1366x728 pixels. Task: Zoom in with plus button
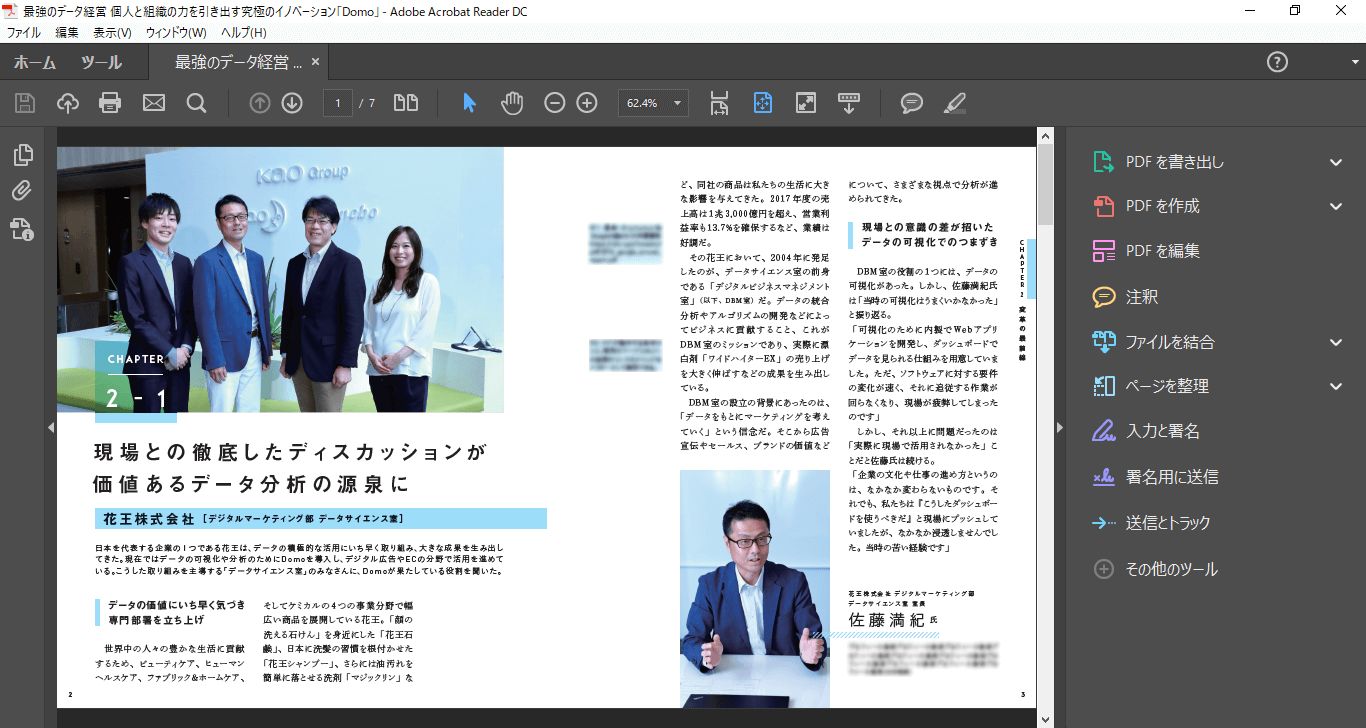587,102
